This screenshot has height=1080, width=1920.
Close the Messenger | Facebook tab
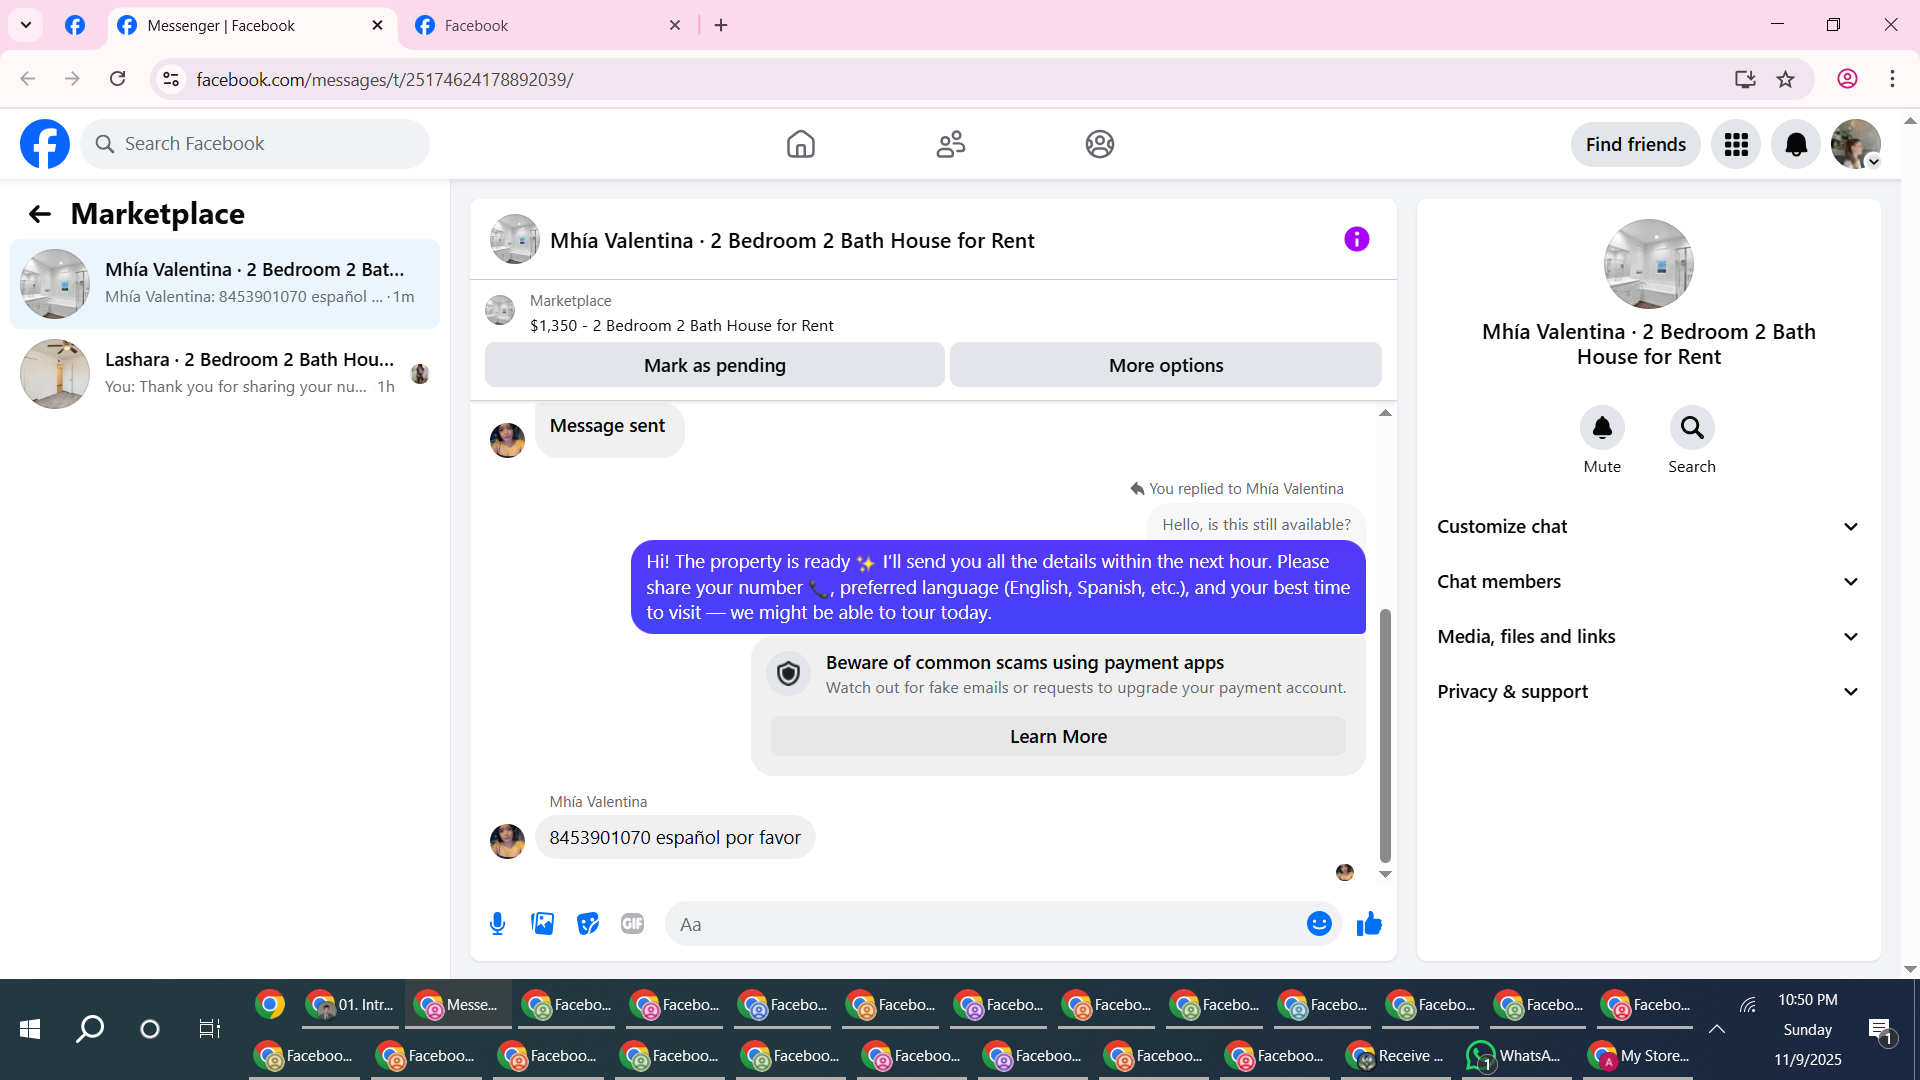pyautogui.click(x=377, y=26)
